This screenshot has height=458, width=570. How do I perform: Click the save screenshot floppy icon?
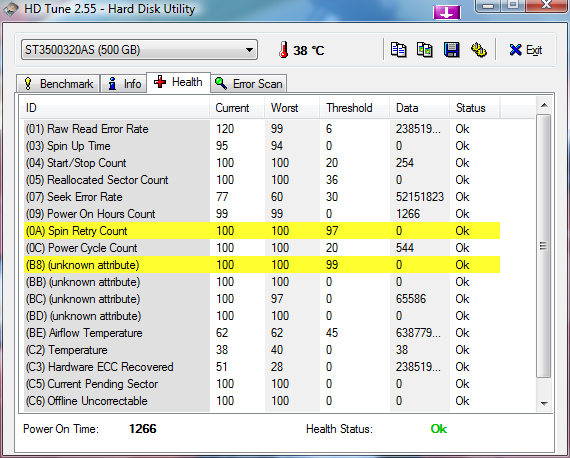pos(451,50)
